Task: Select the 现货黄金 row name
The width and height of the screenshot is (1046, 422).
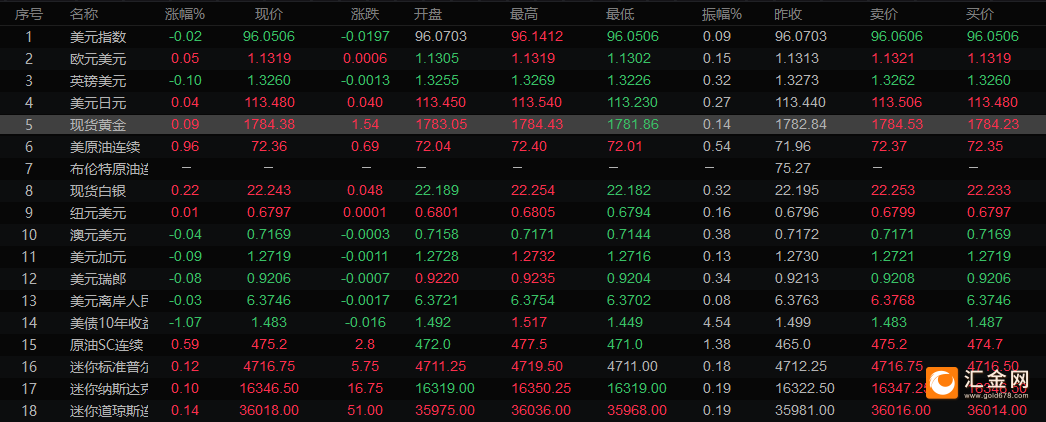Action: (97, 125)
